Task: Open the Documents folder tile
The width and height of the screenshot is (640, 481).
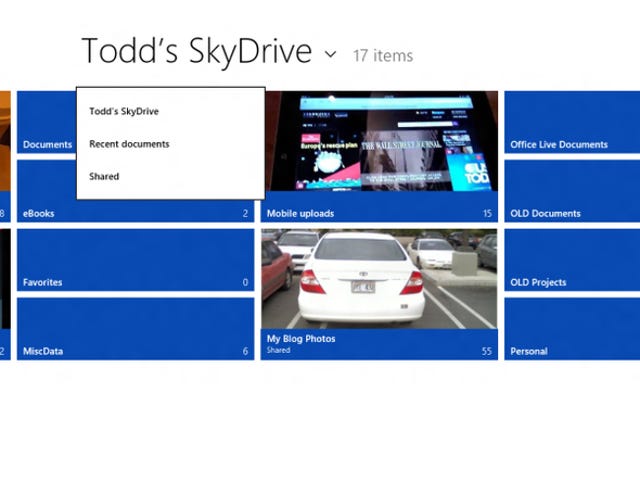Action: coord(47,122)
